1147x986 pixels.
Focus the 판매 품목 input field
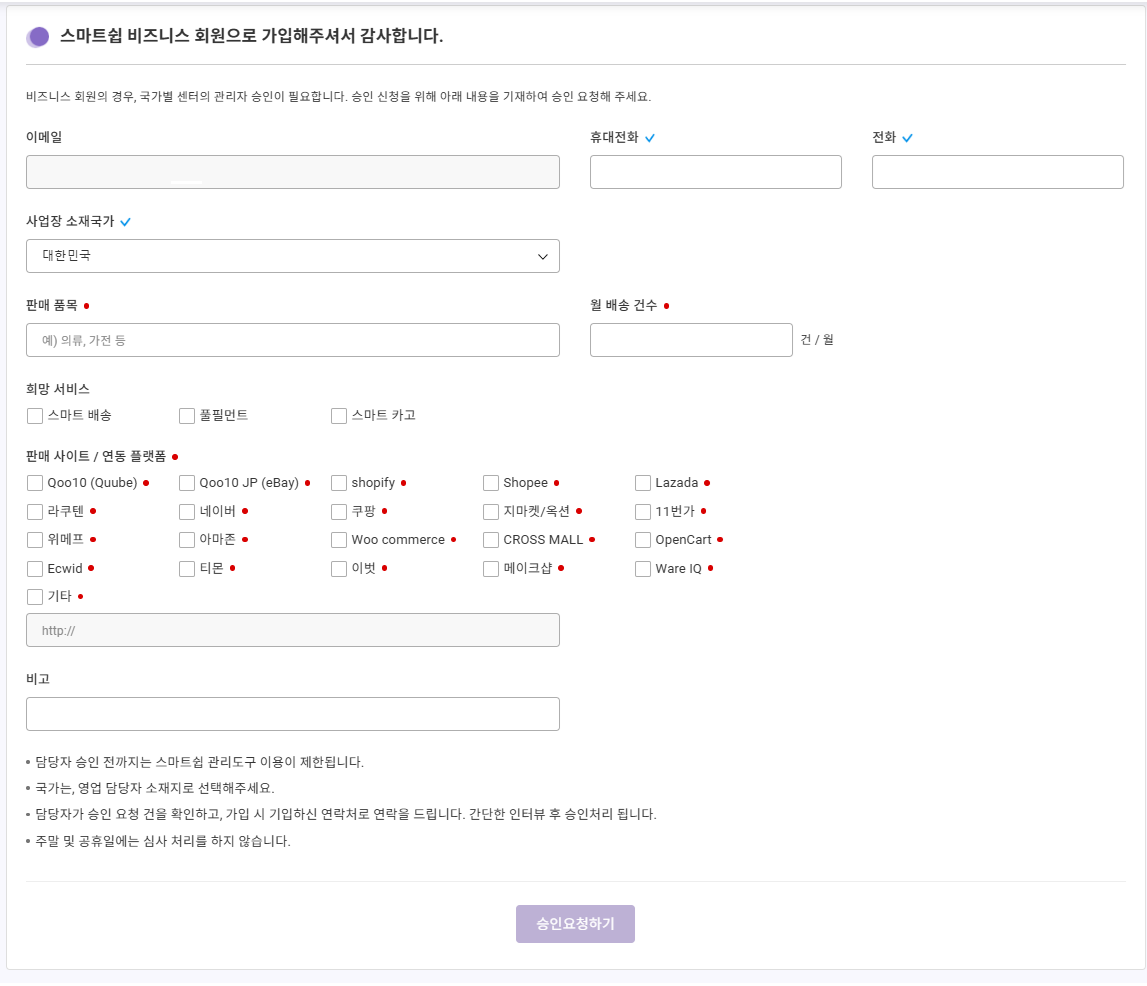pos(293,340)
